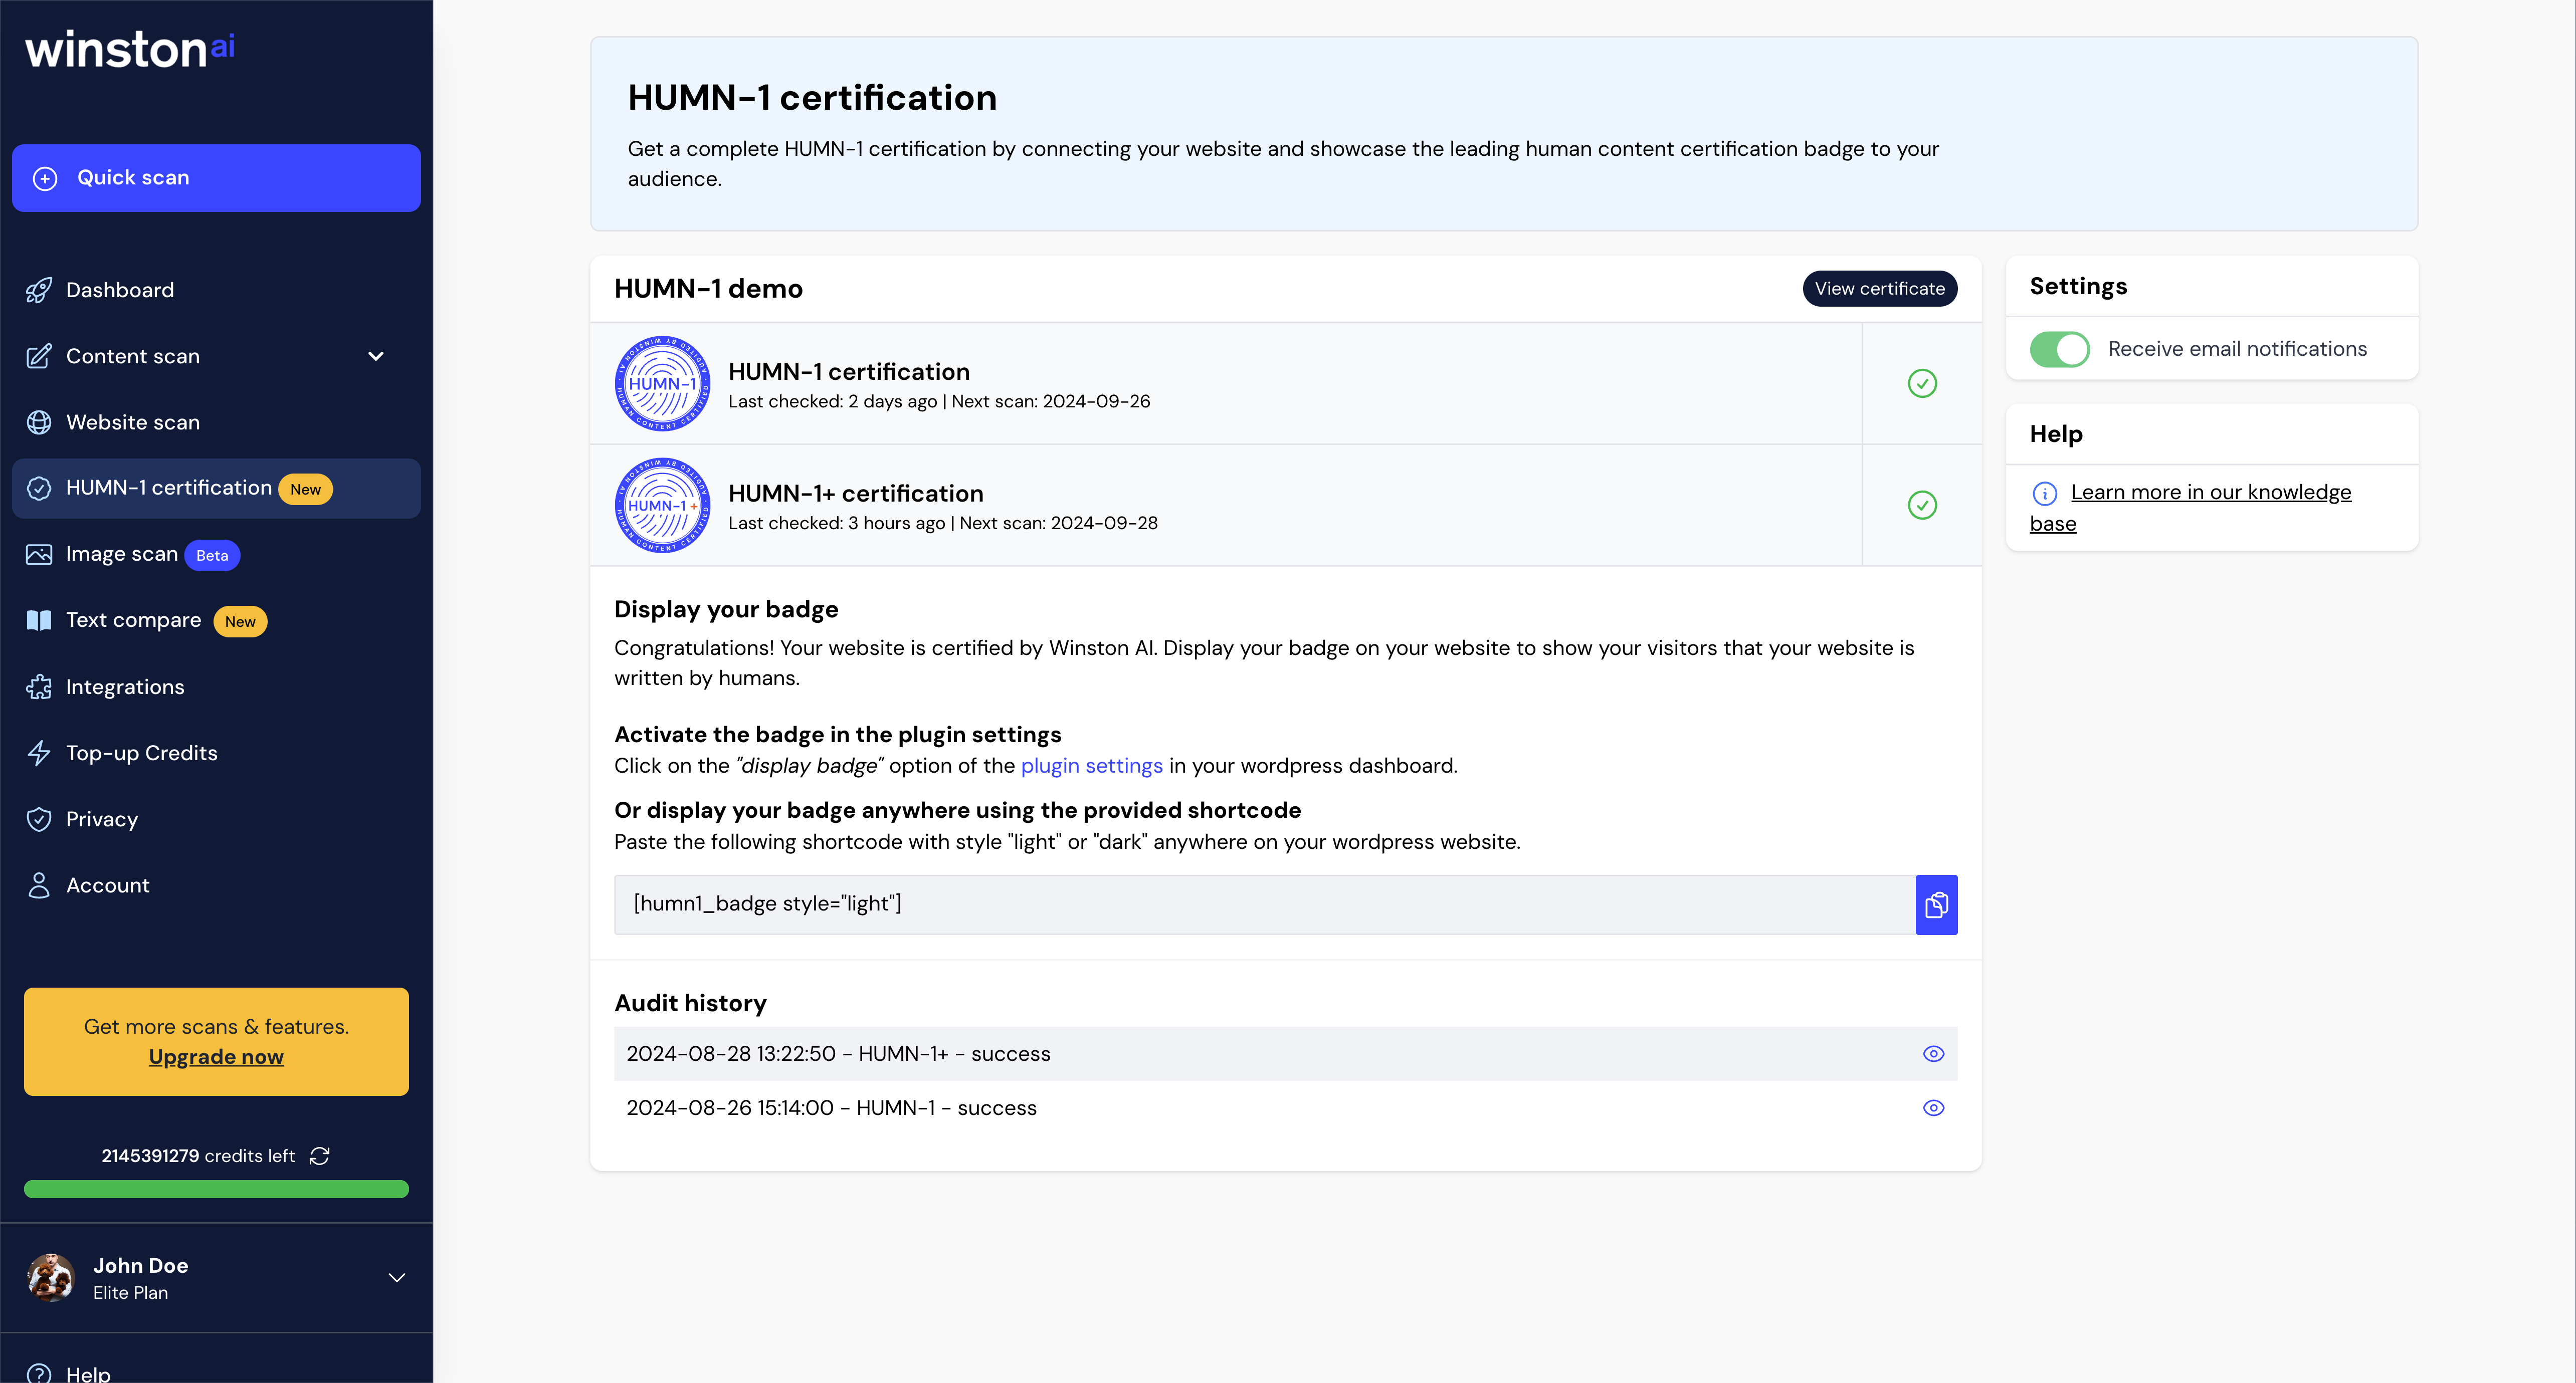
Task: Click the New badge beside HUMN-1 certification
Action: pos(305,490)
